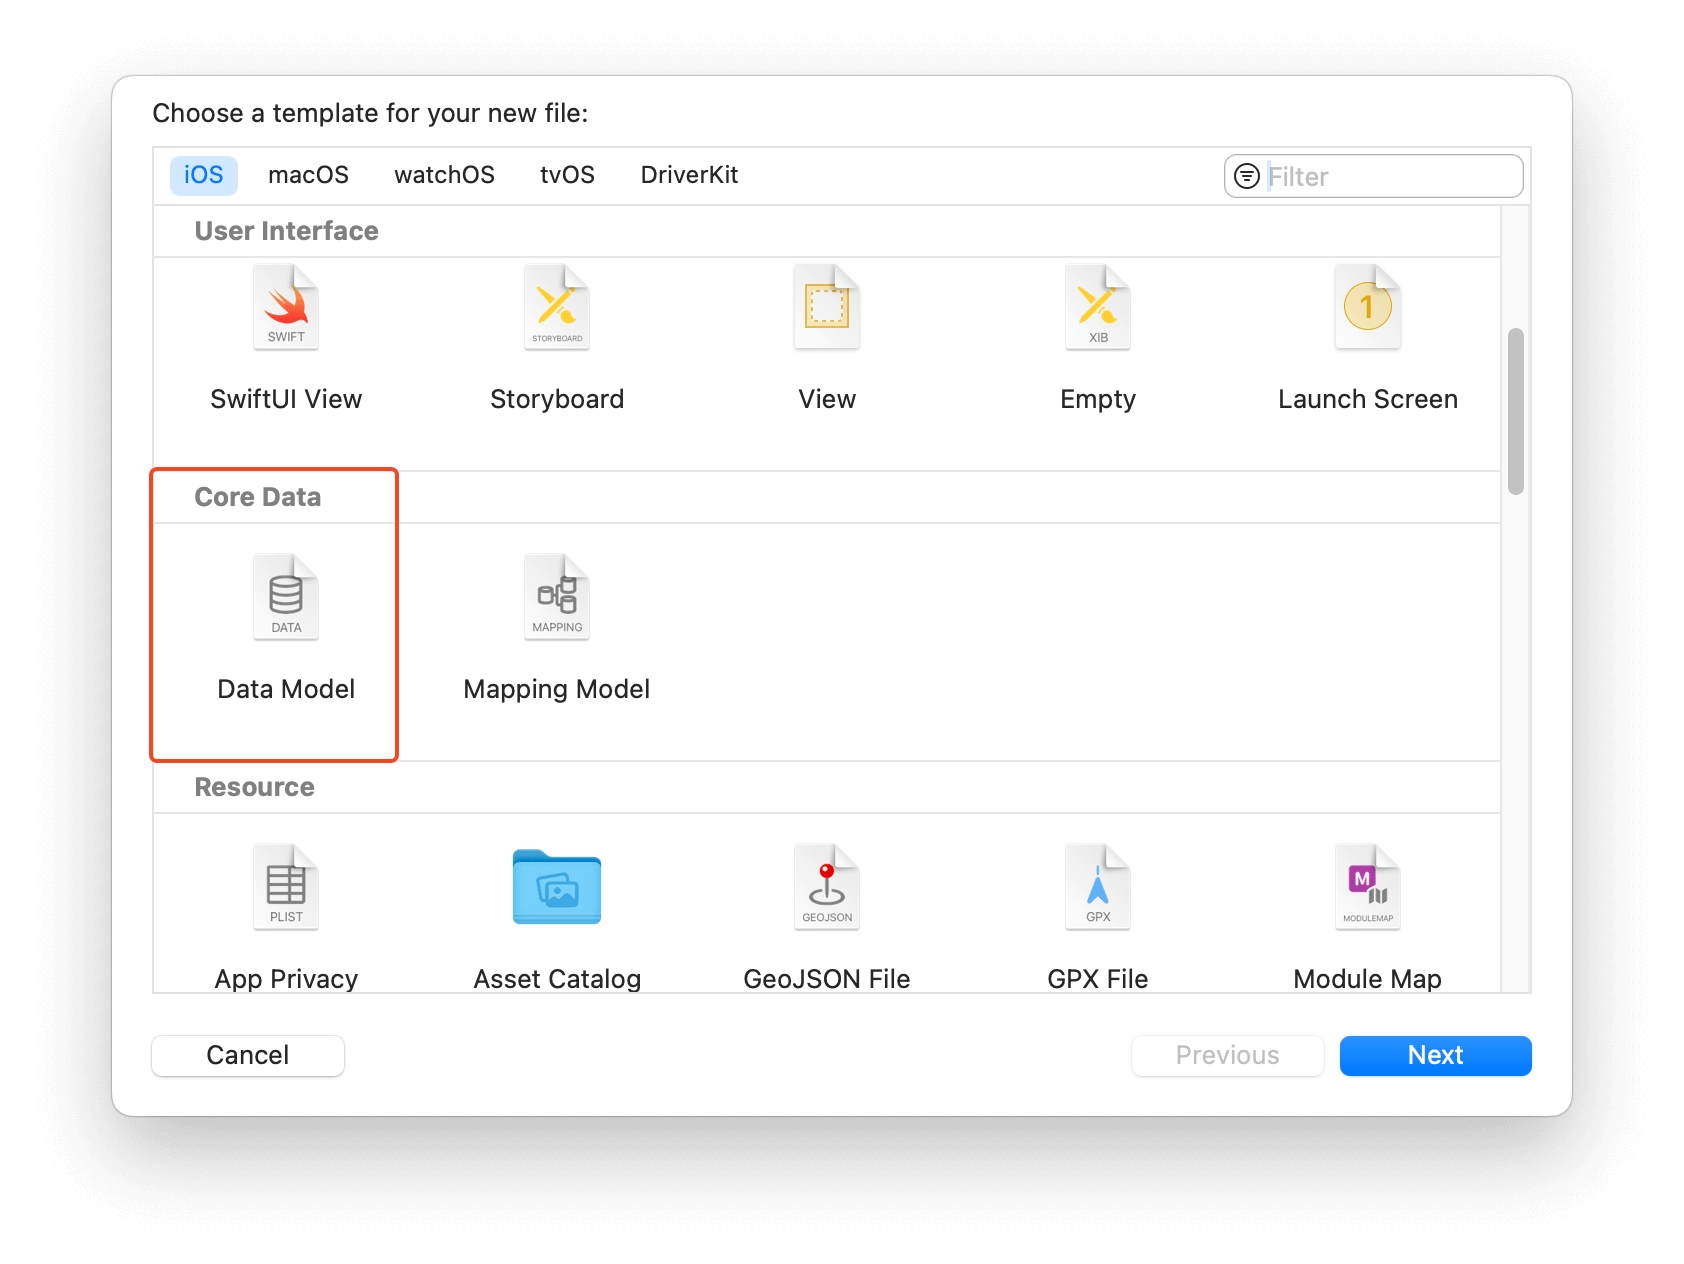1684x1264 pixels.
Task: Click the GeoJSON File label
Action: coord(827,979)
